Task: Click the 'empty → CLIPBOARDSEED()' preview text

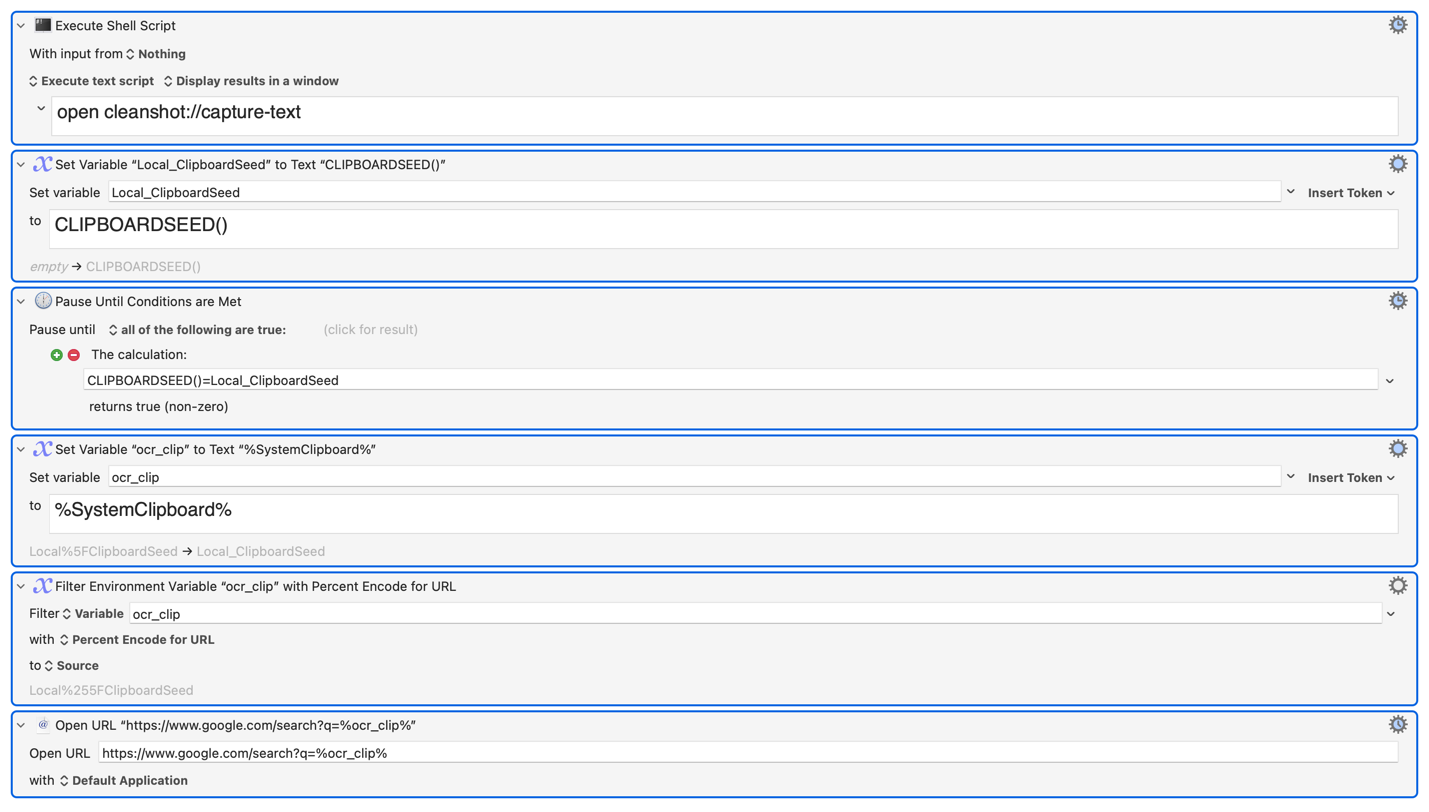Action: coord(115,267)
